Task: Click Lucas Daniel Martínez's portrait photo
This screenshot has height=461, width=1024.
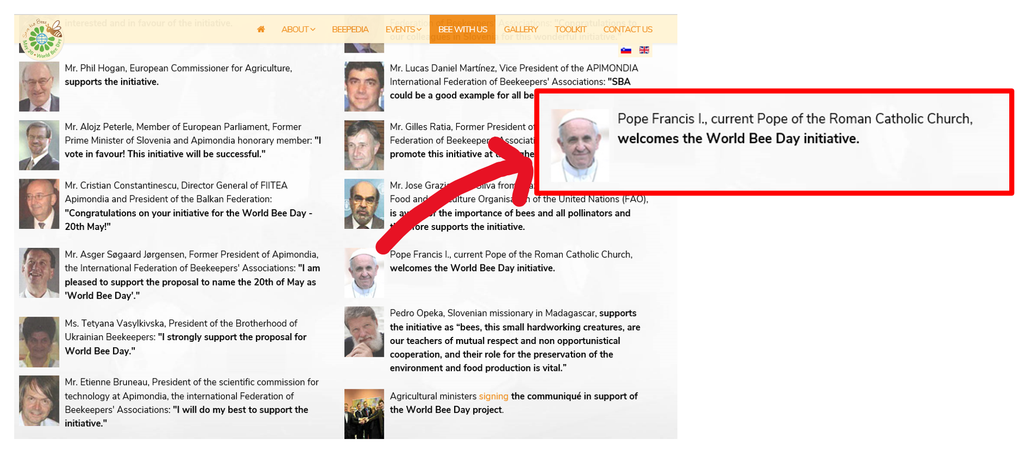Action: coord(364,87)
